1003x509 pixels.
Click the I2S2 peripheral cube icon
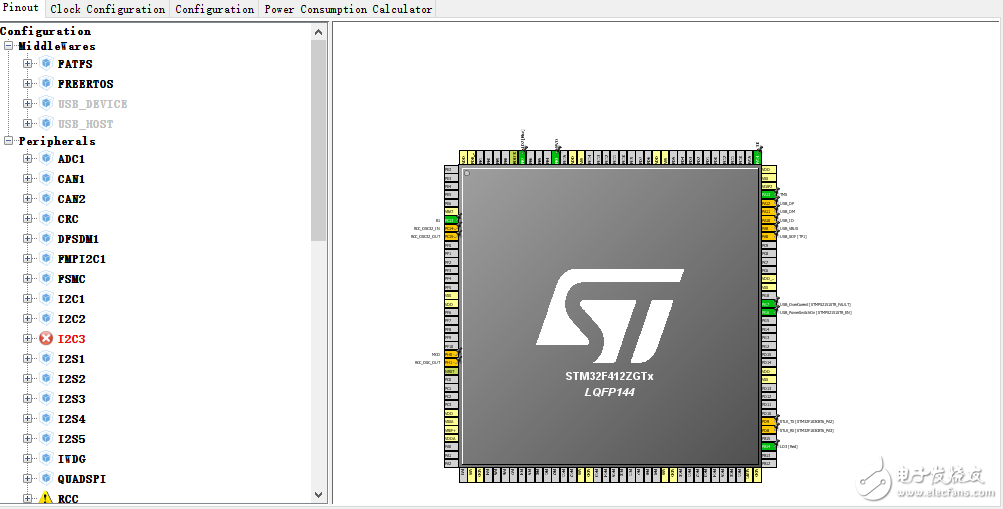[46, 378]
